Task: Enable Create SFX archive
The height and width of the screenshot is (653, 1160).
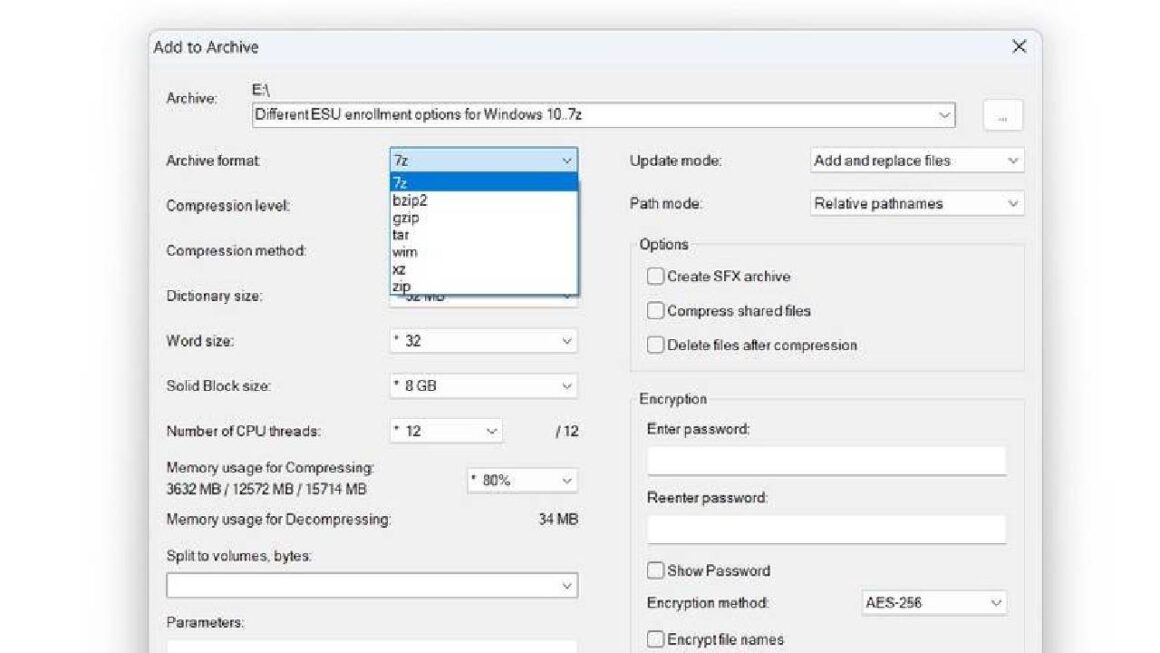Action: (x=655, y=277)
